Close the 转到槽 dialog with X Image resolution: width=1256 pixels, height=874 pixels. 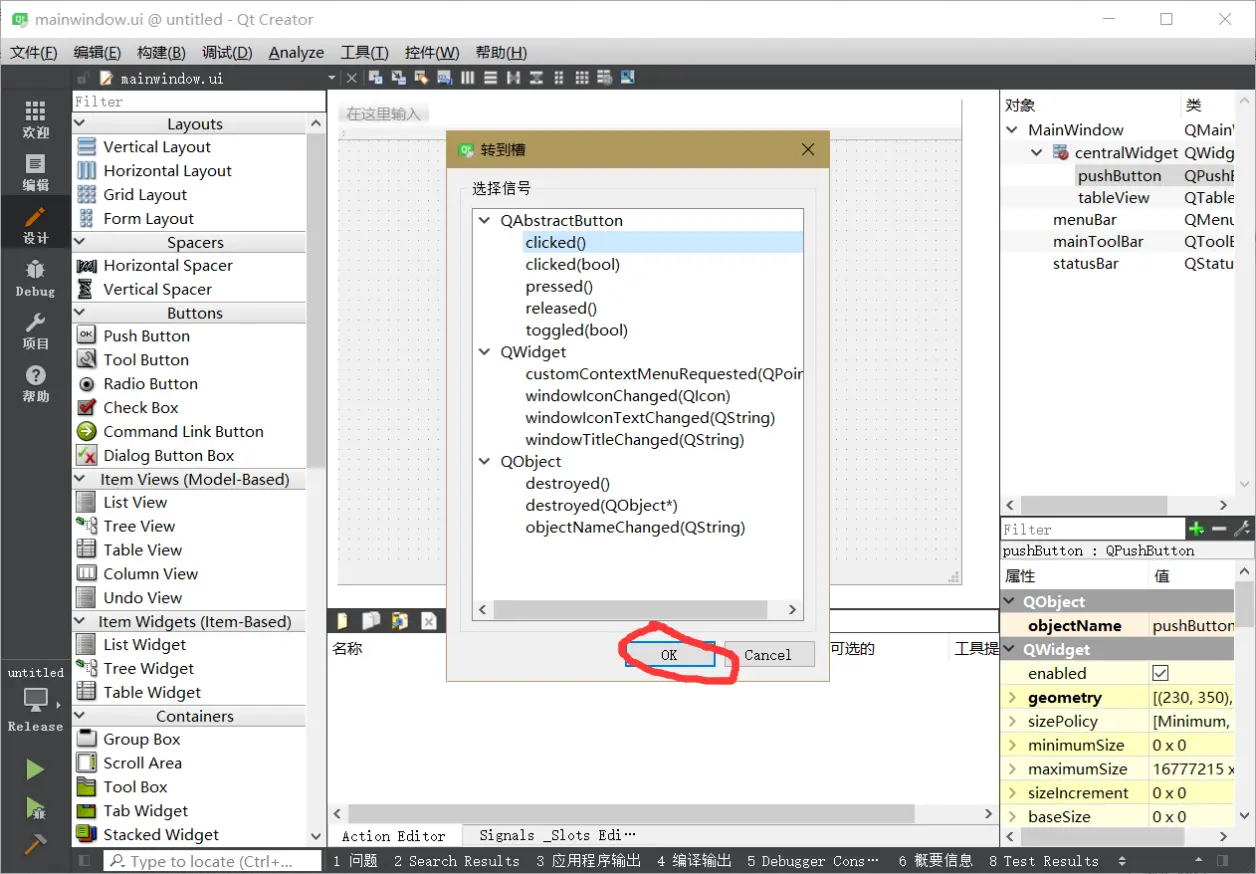click(808, 150)
